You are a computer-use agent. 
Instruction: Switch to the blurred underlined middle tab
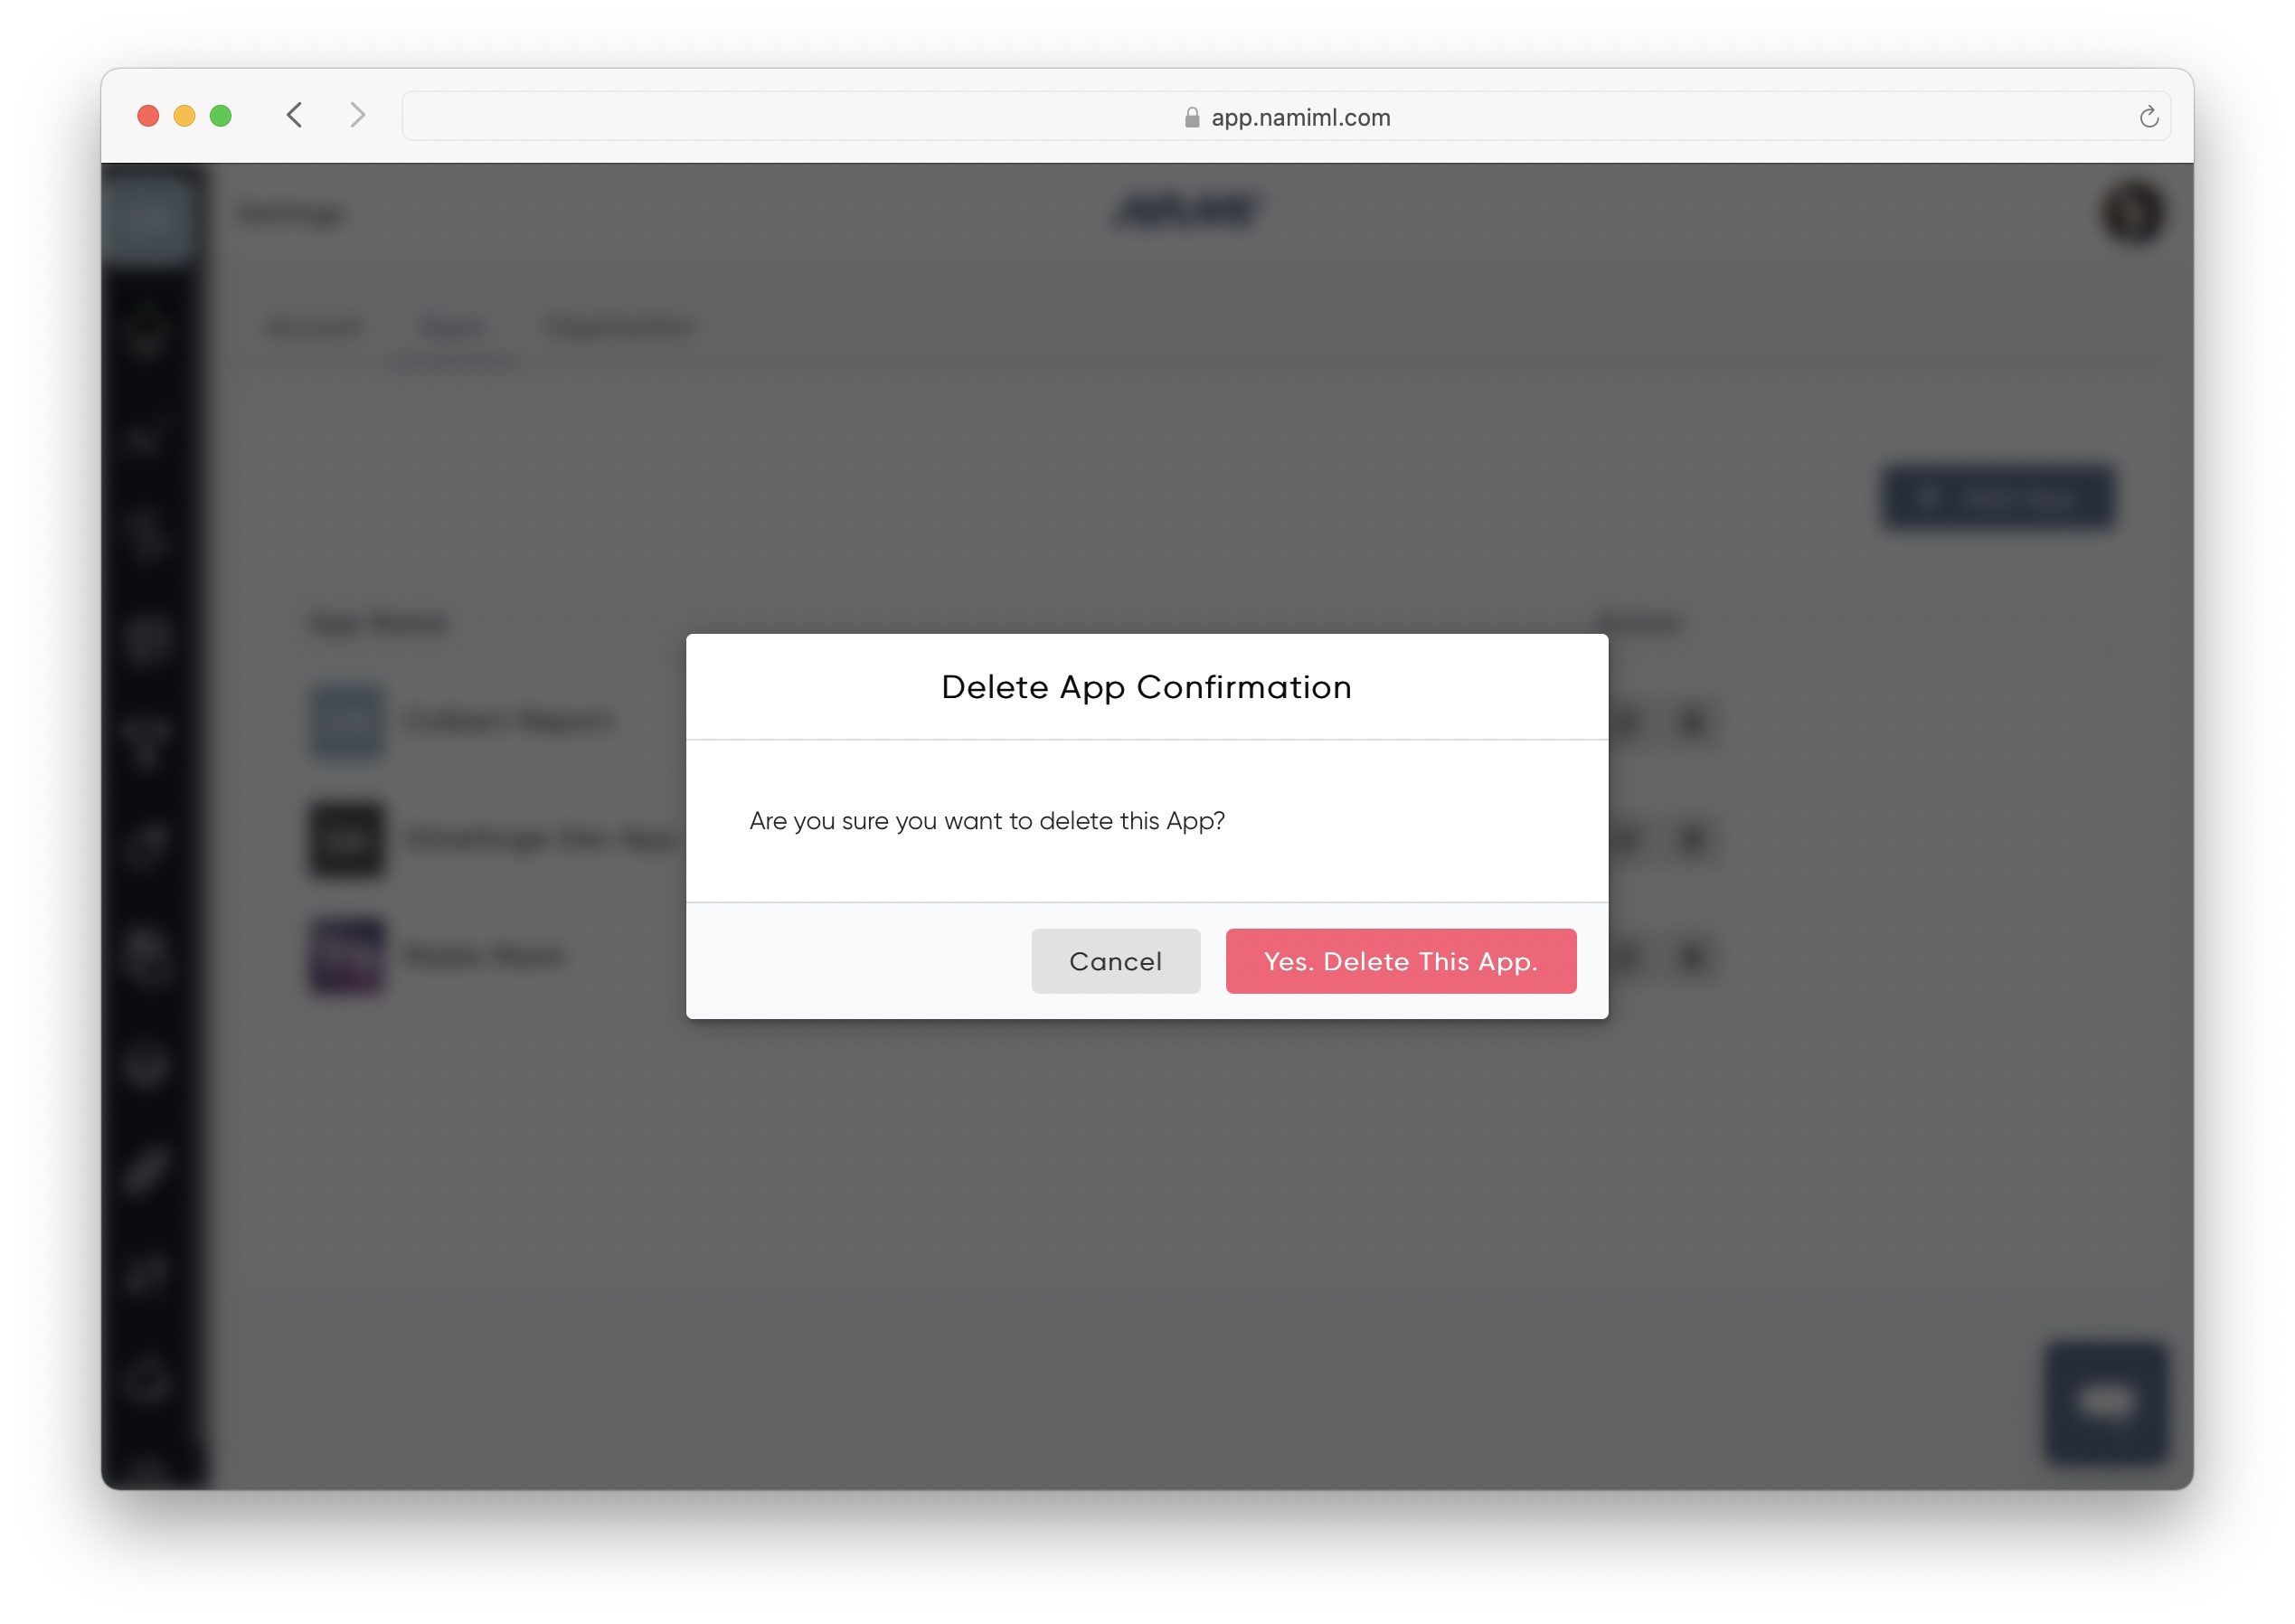pos(455,328)
